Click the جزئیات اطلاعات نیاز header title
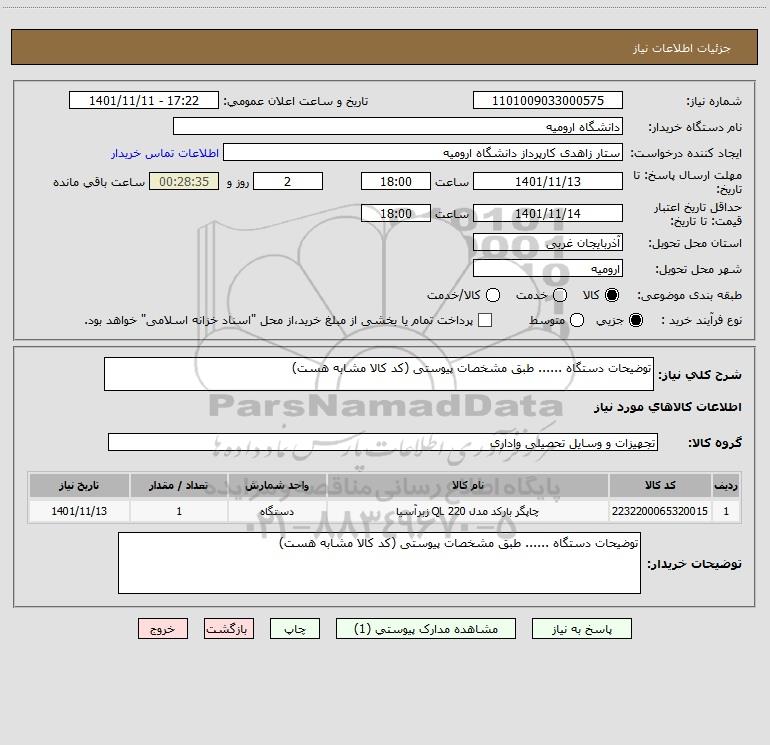Image resolution: width=770 pixels, height=745 pixels. click(x=682, y=48)
